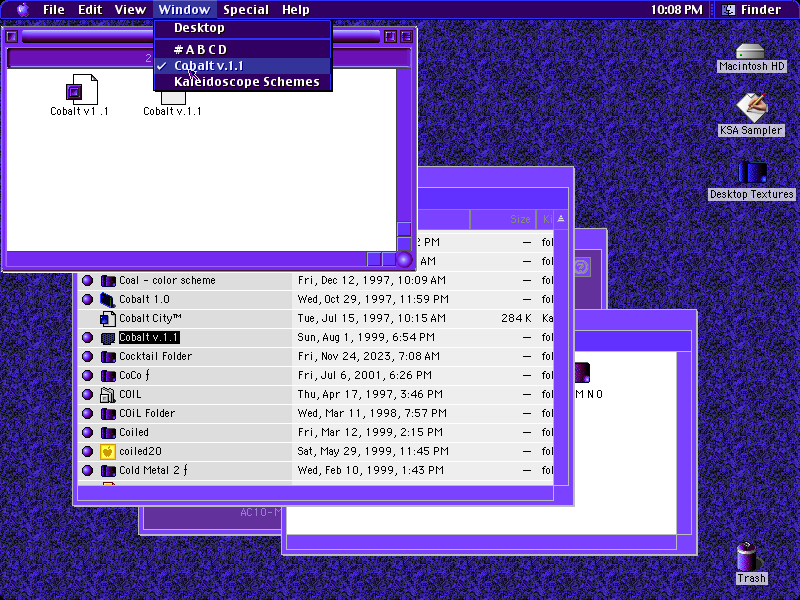800x600 pixels.
Task: Select the KSA Sampler desktop icon
Action: click(751, 107)
